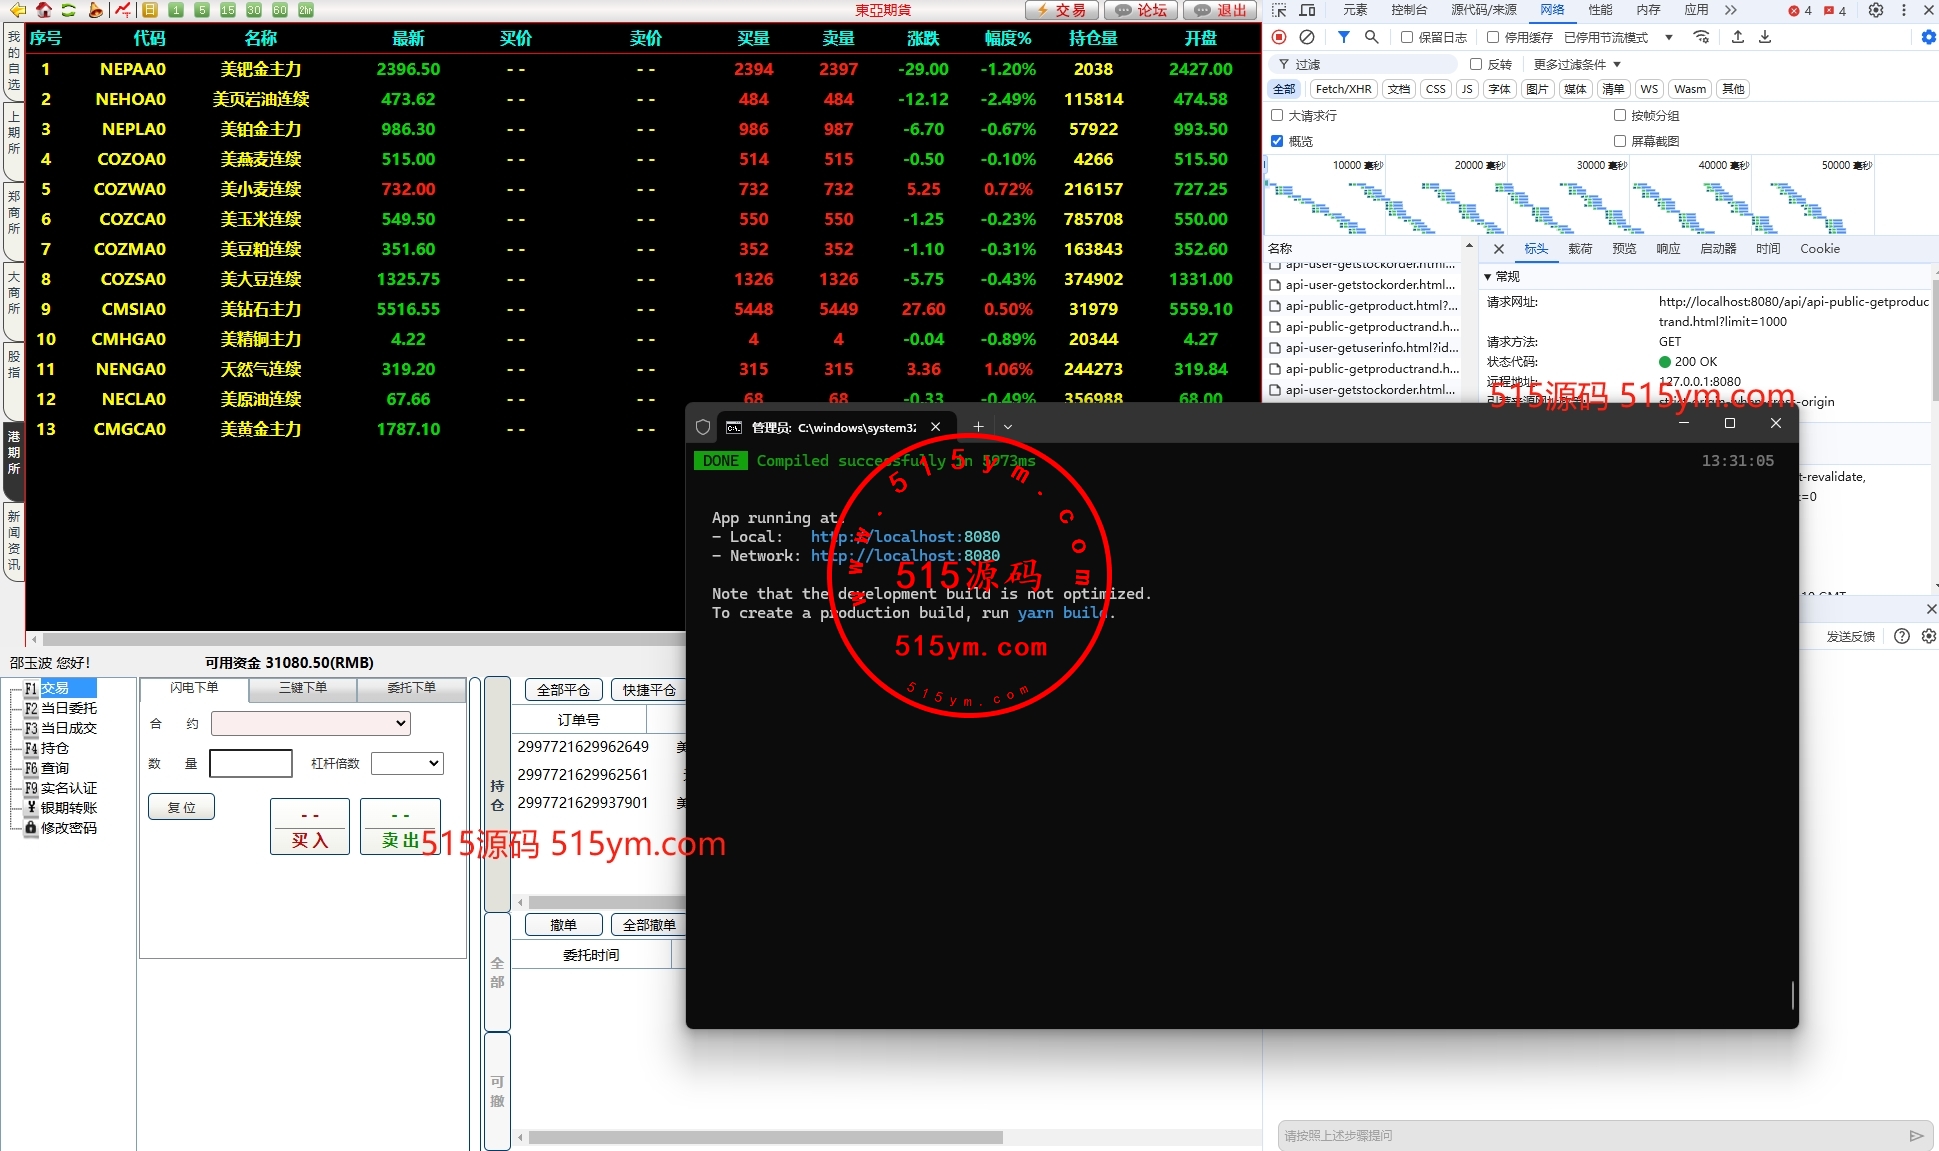Click the 数量 quantity input field
This screenshot has height=1151, width=1939.
tap(251, 763)
